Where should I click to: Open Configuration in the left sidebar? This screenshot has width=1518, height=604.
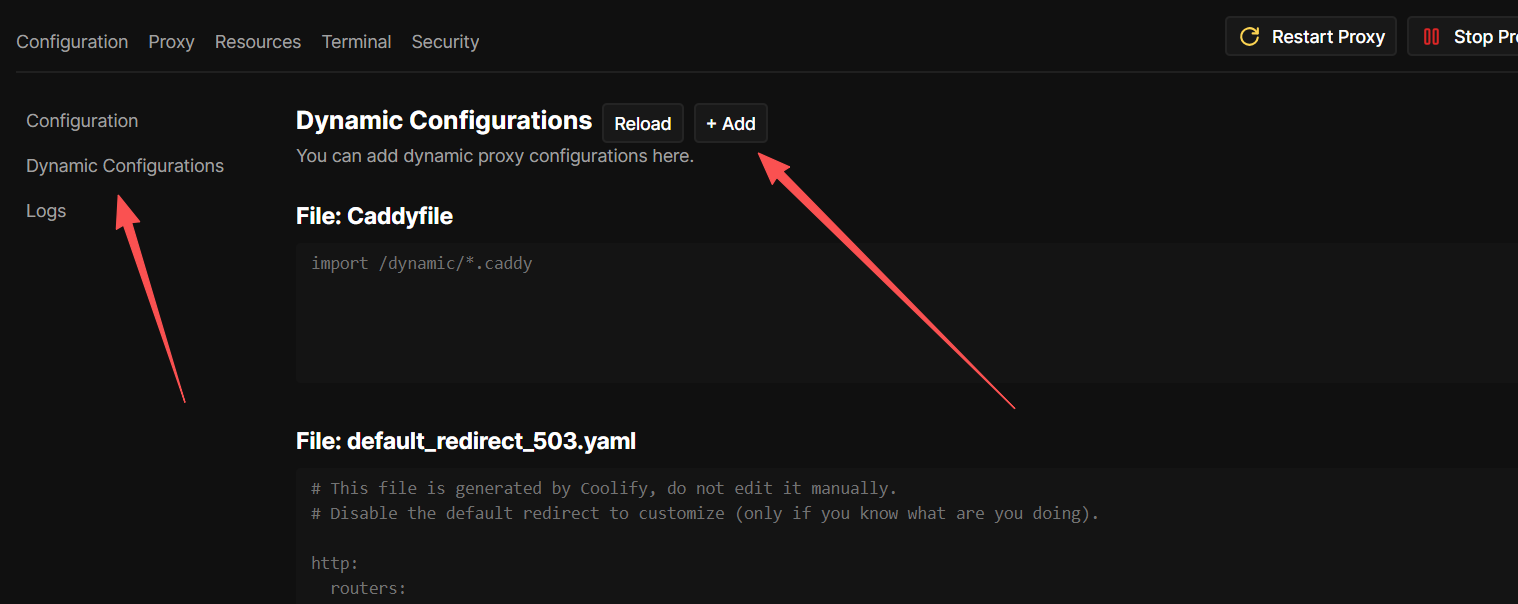click(x=82, y=121)
